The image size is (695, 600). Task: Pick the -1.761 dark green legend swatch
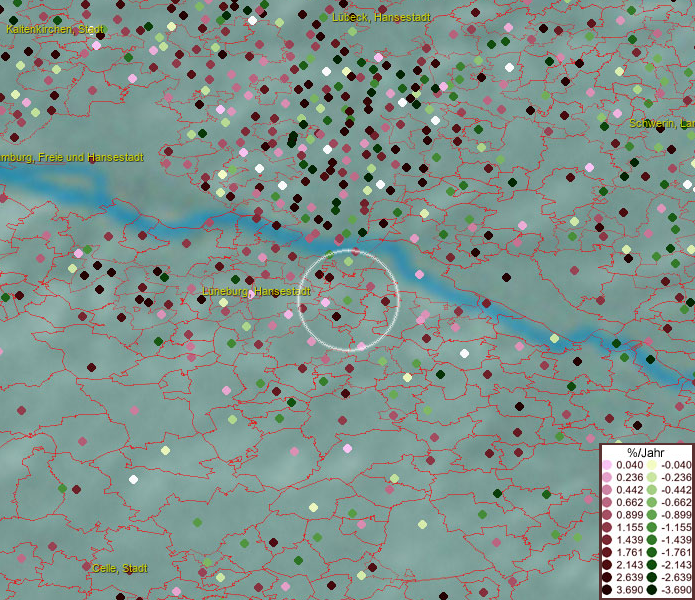[652, 552]
